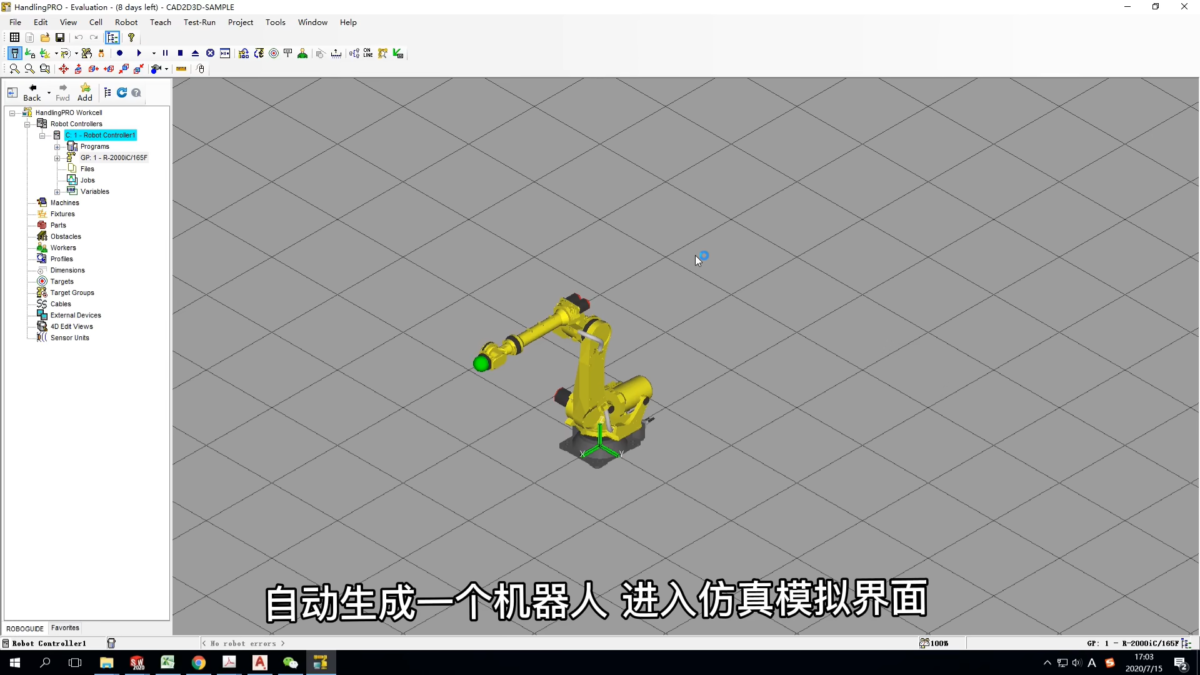Click the navigator help question icon

[x=136, y=92]
